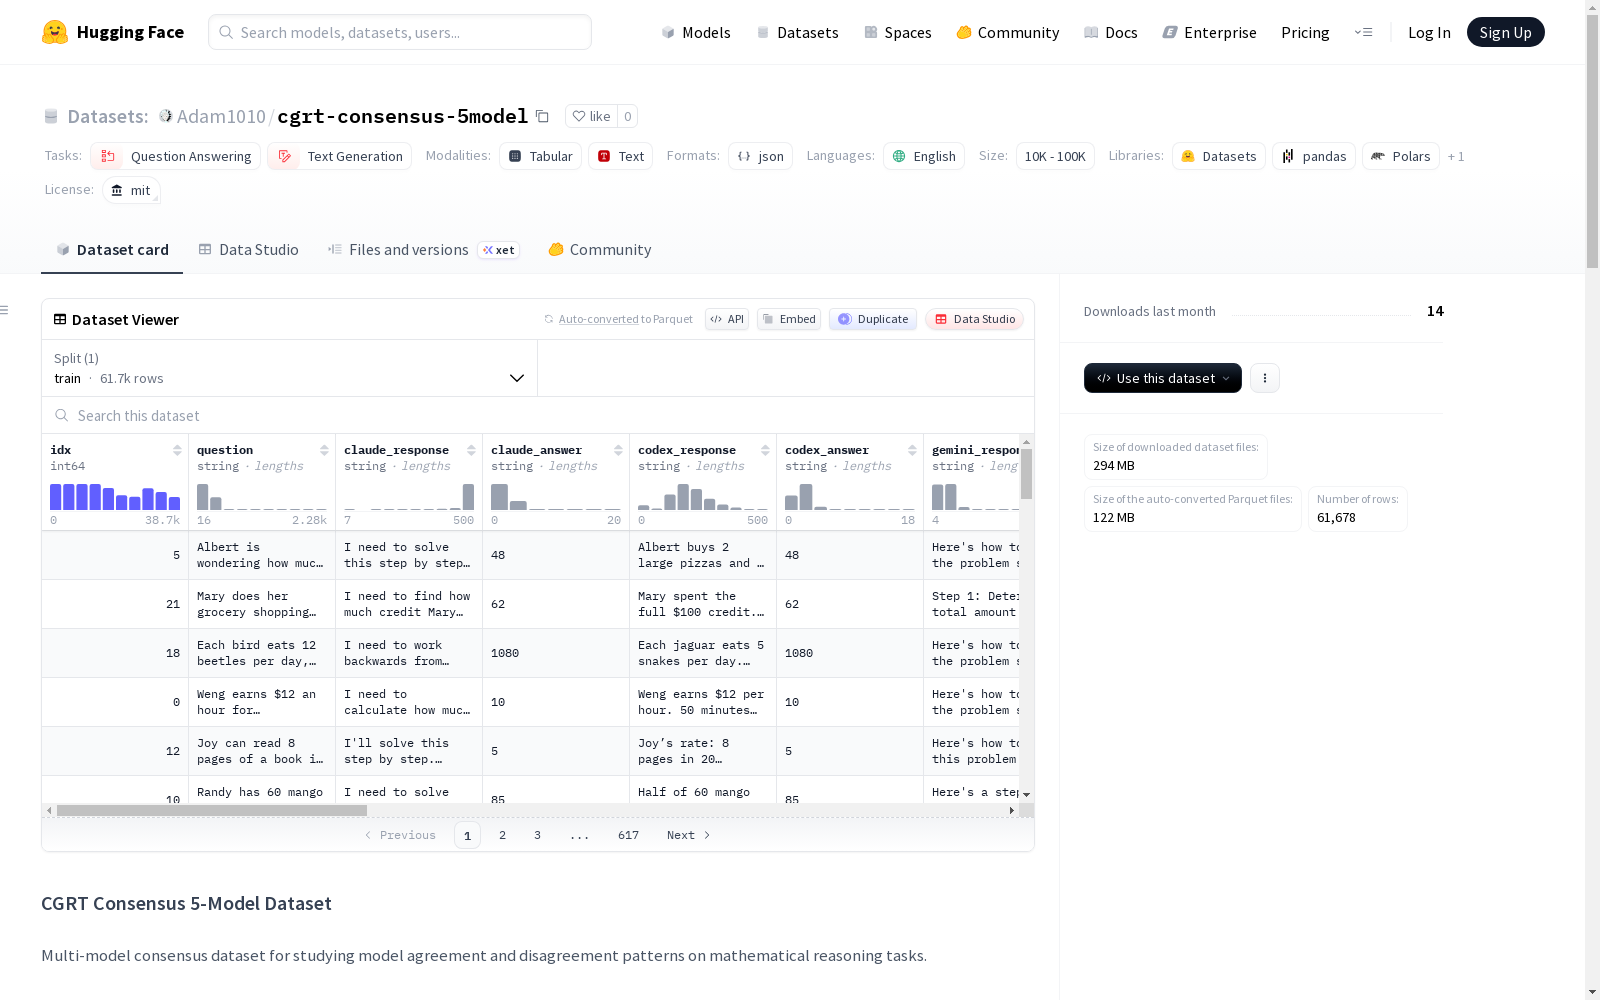Viewport: 1600px width, 1000px height.
Task: Select the Datasets library tag
Action: (x=1219, y=156)
